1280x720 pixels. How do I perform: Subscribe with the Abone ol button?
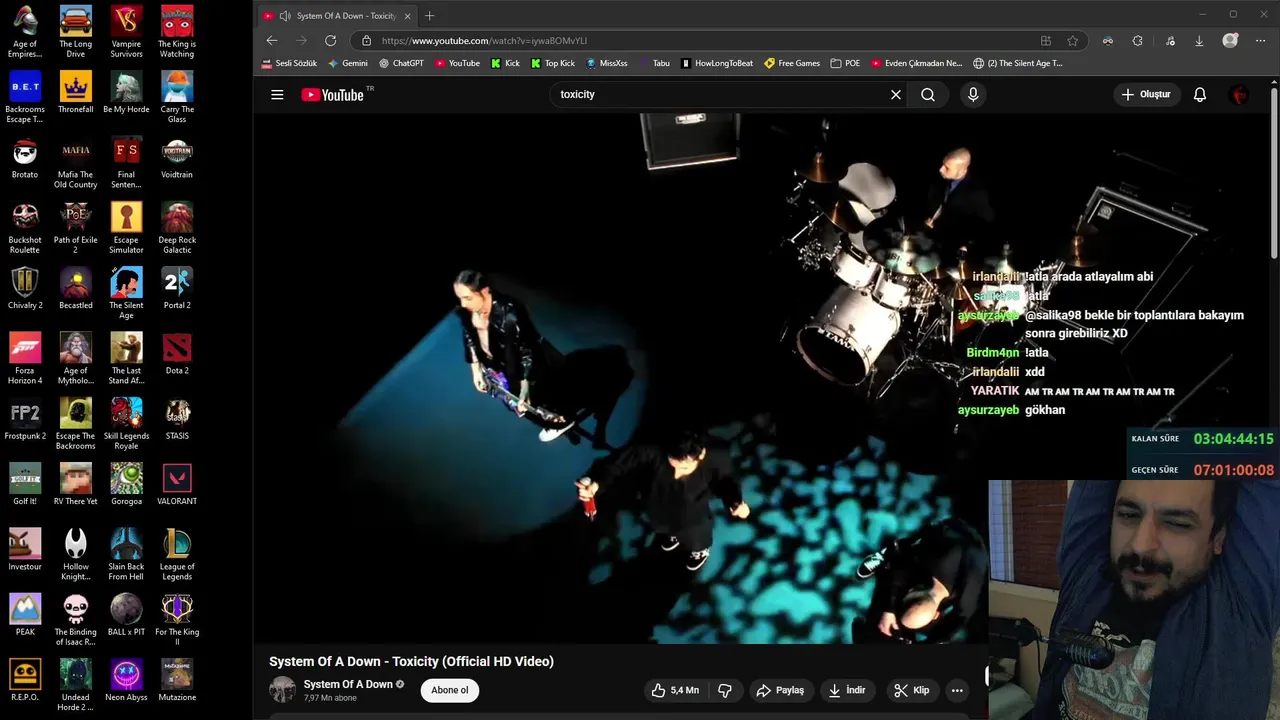pos(450,690)
